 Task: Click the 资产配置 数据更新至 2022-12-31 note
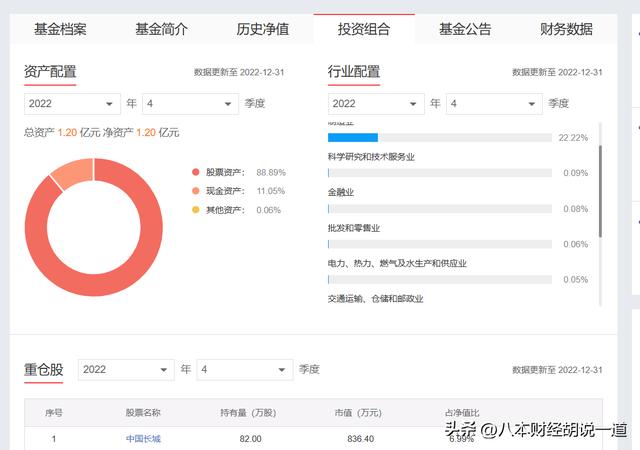tap(239, 72)
